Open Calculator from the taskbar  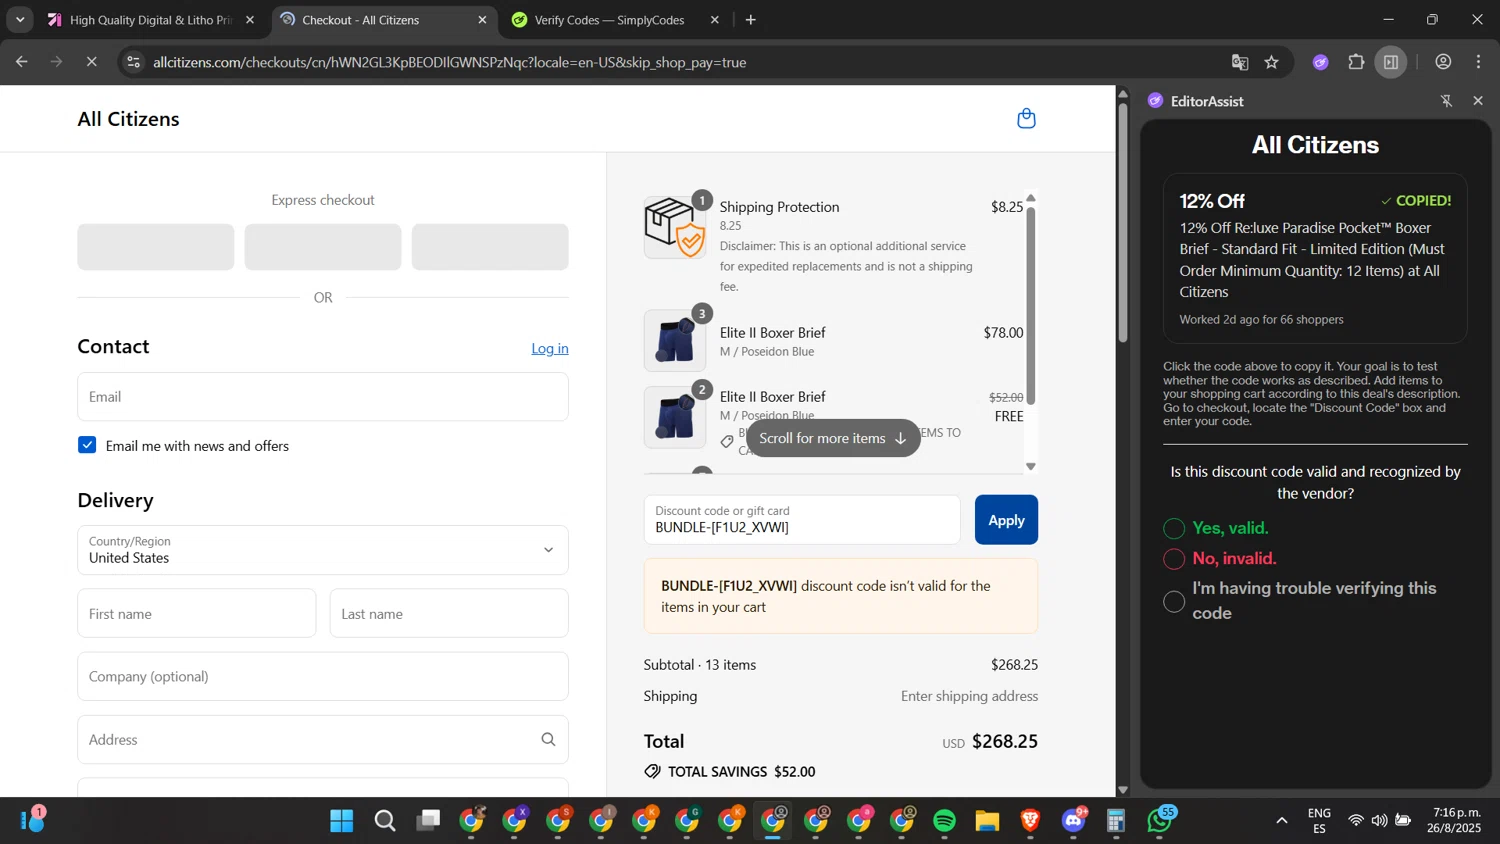point(1117,821)
